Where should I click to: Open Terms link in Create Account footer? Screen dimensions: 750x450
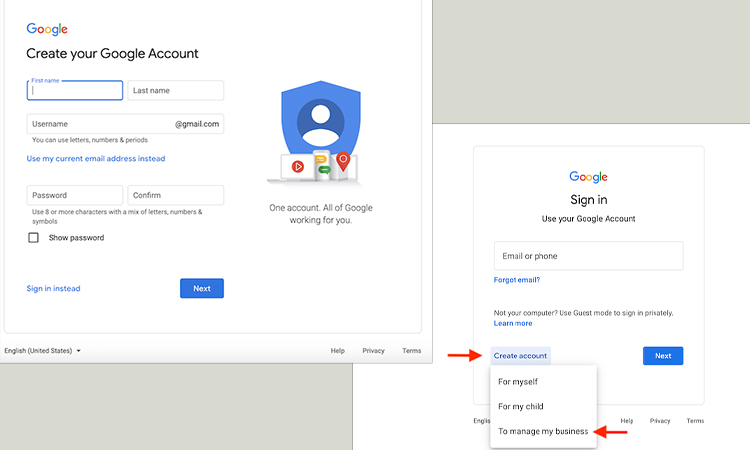pos(412,351)
